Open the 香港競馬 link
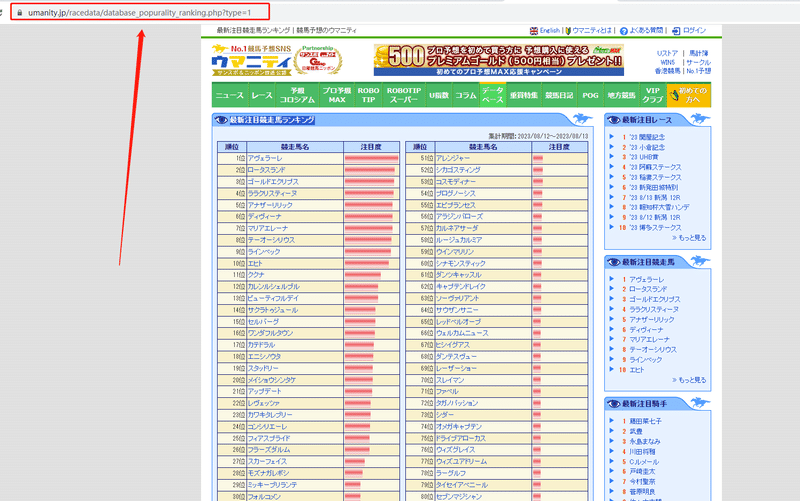Image resolution: width=800 pixels, height=501 pixels. pyautogui.click(x=667, y=71)
